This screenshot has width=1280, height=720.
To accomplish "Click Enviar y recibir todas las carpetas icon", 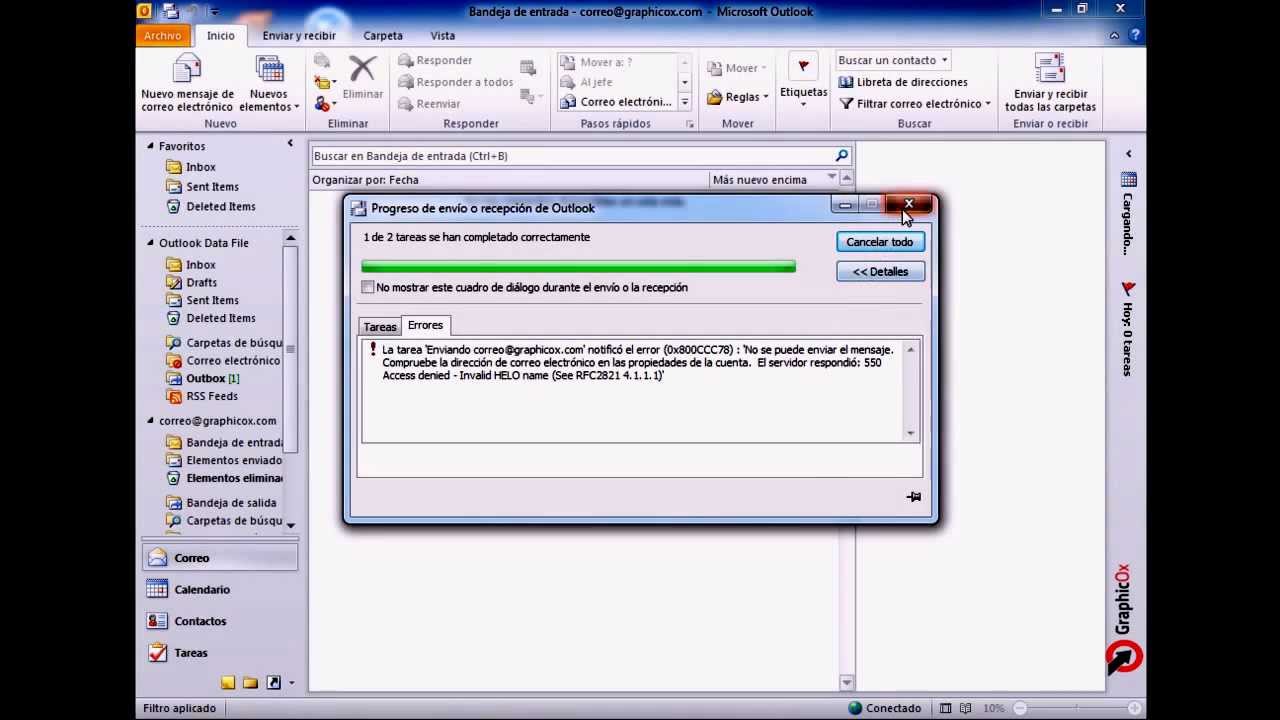I will tap(1050, 68).
